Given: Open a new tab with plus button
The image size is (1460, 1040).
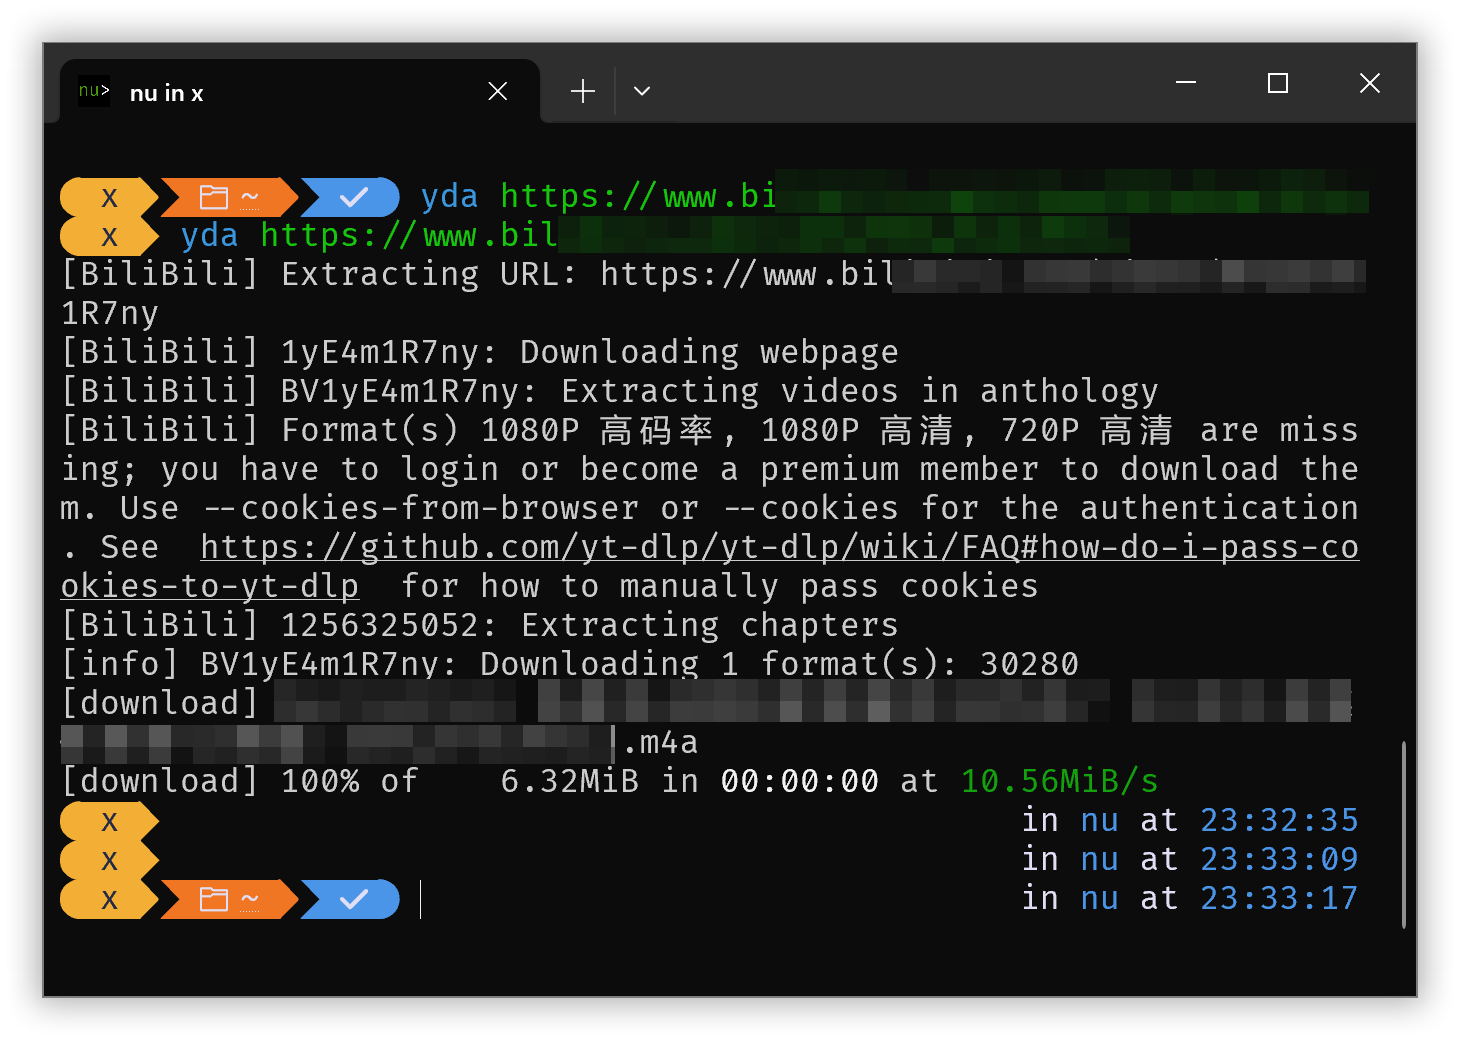Looking at the screenshot, I should point(583,92).
